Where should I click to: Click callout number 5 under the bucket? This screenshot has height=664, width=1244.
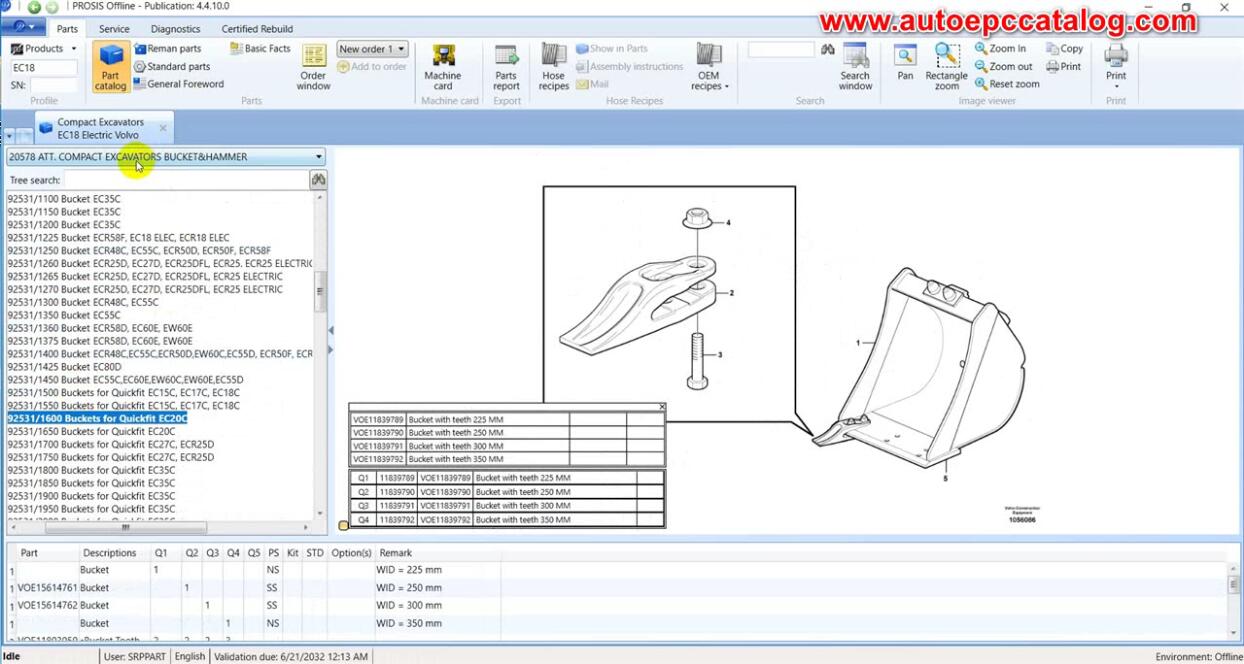pyautogui.click(x=945, y=479)
